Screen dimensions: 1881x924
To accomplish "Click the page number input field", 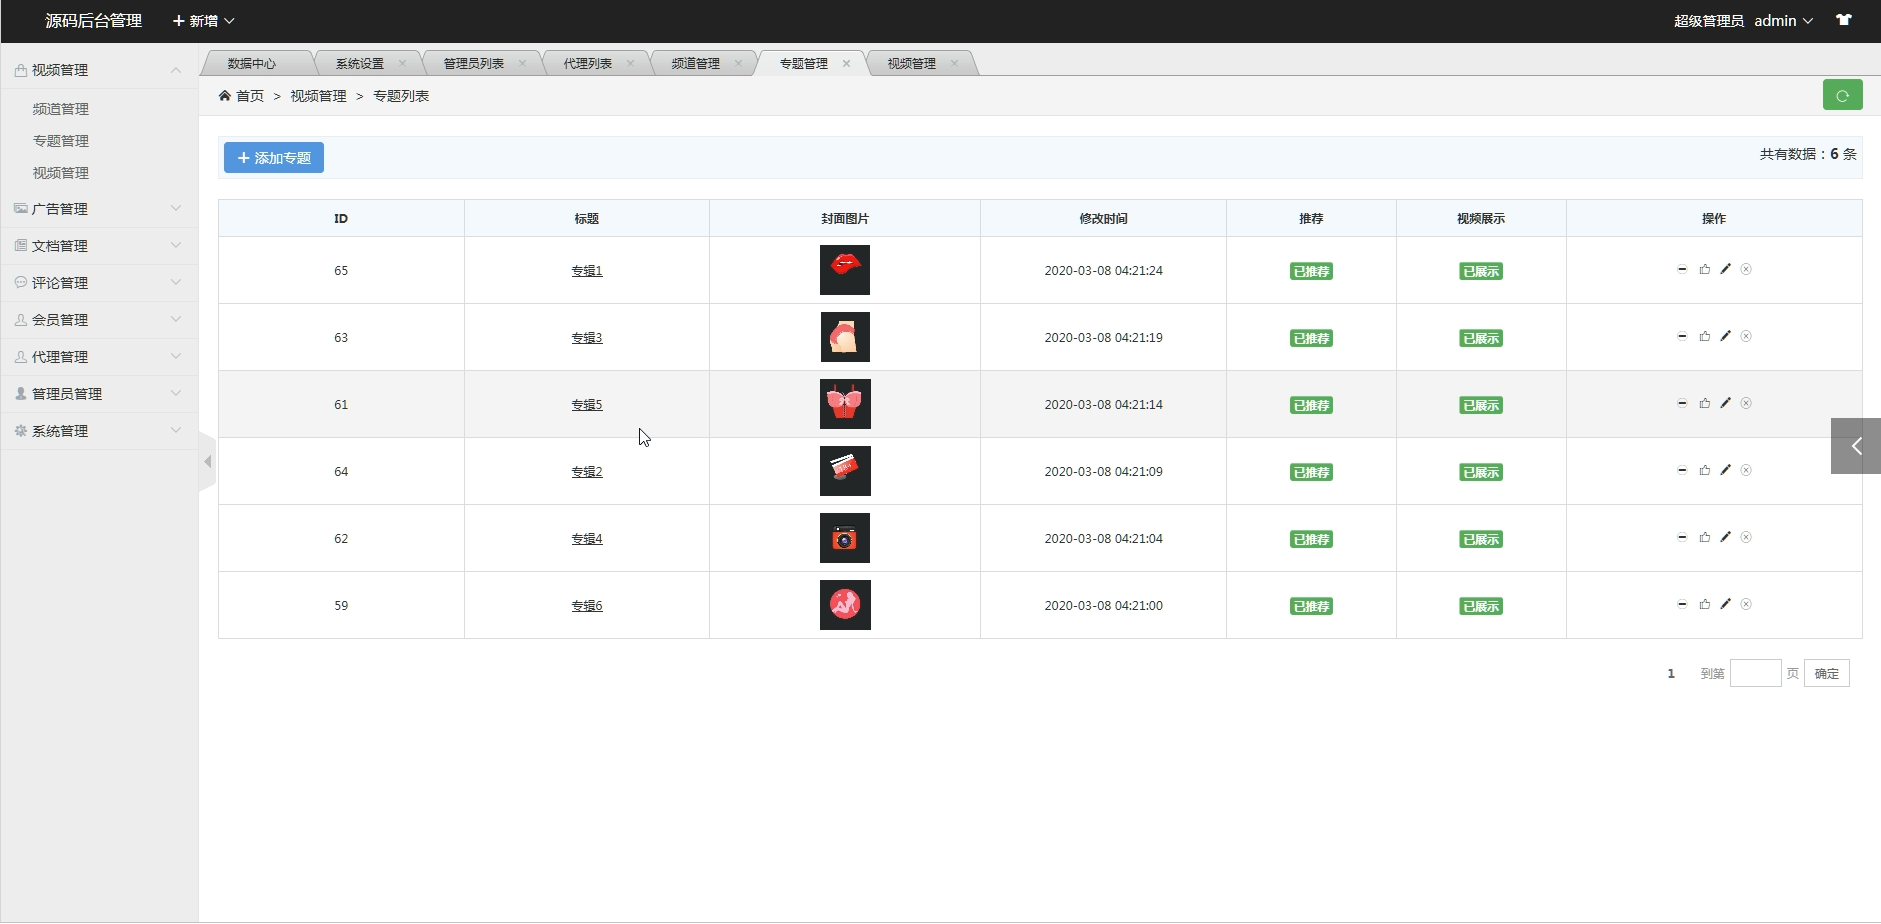I will pos(1755,673).
